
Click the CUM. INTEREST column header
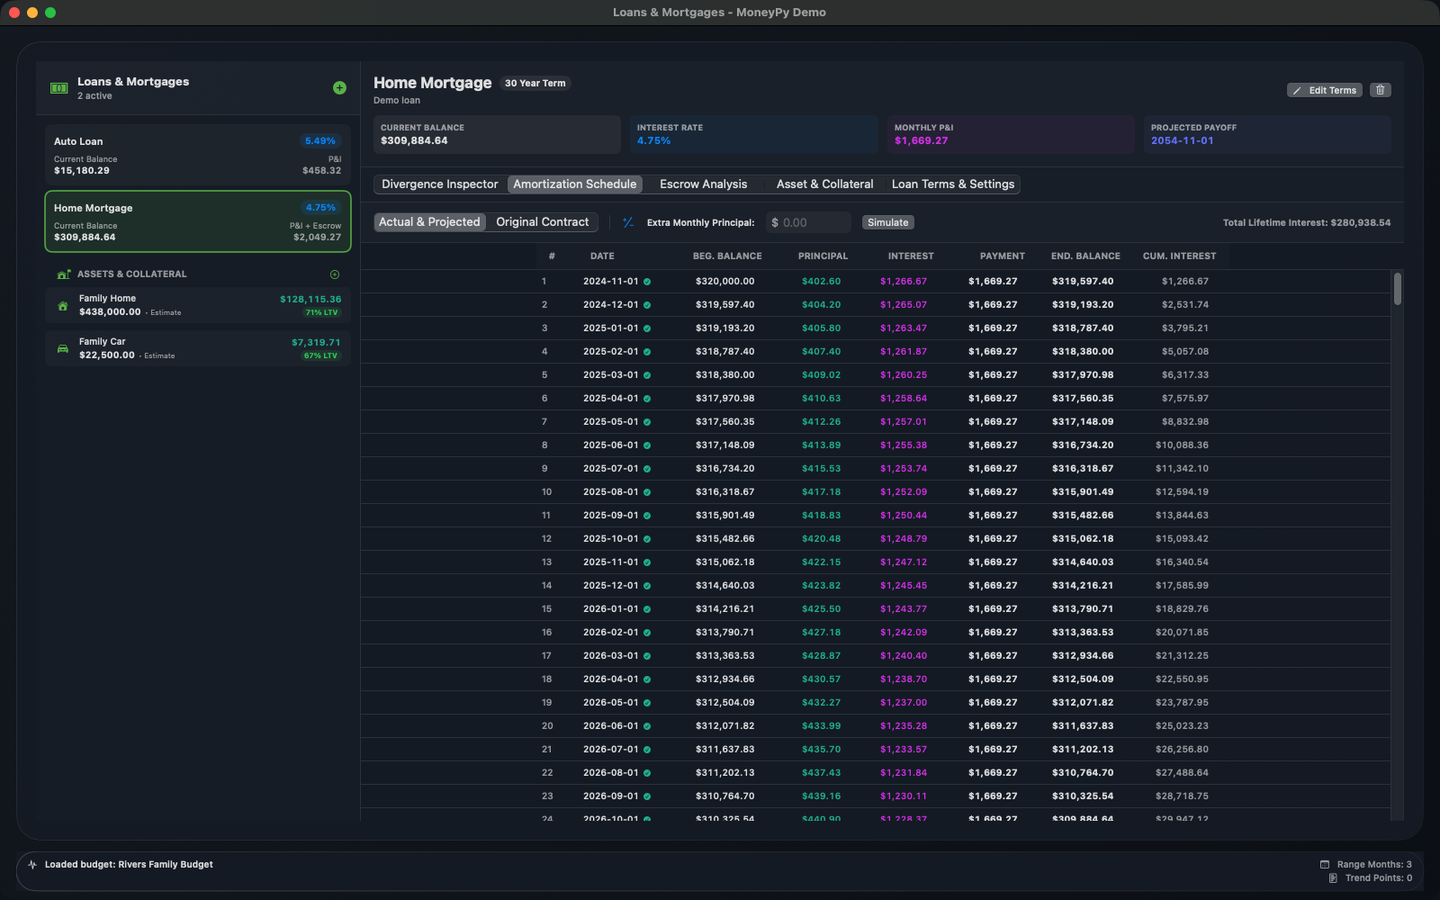(x=1179, y=256)
